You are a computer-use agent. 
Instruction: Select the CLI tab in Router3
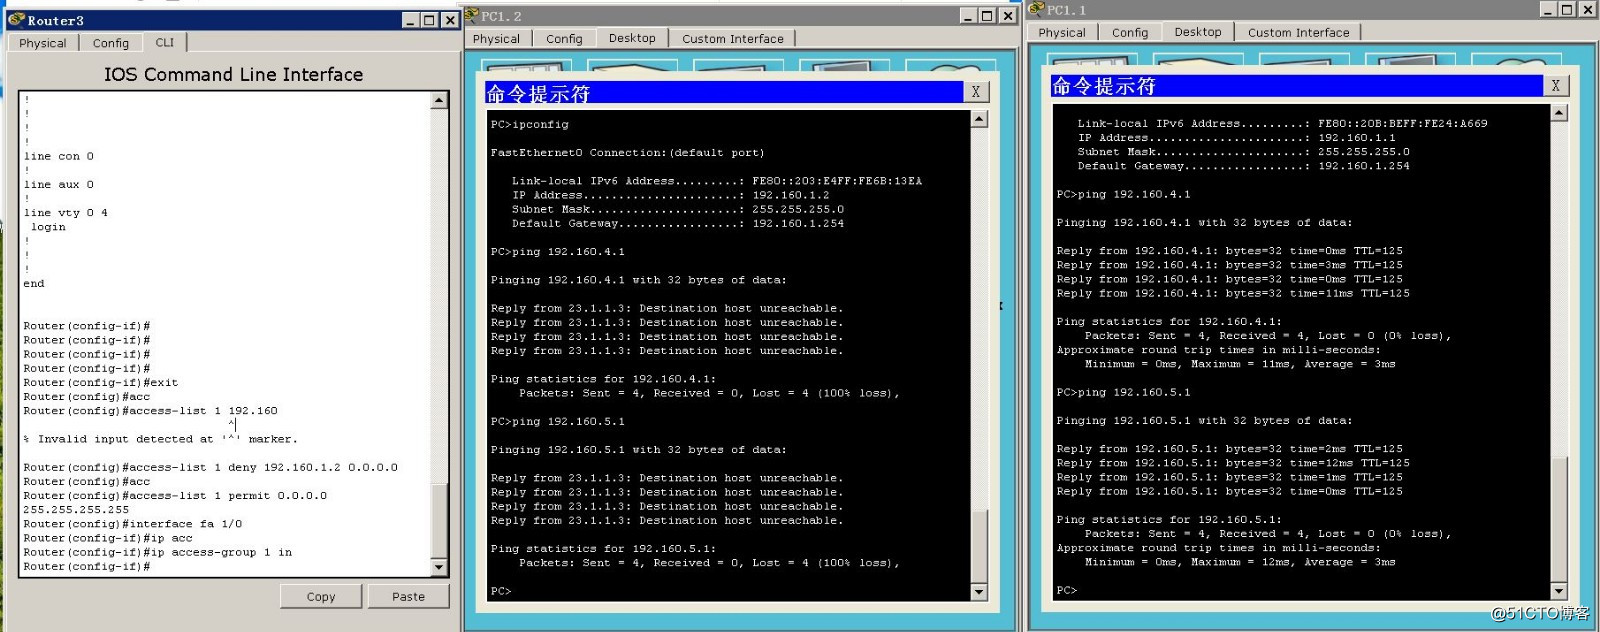[165, 42]
